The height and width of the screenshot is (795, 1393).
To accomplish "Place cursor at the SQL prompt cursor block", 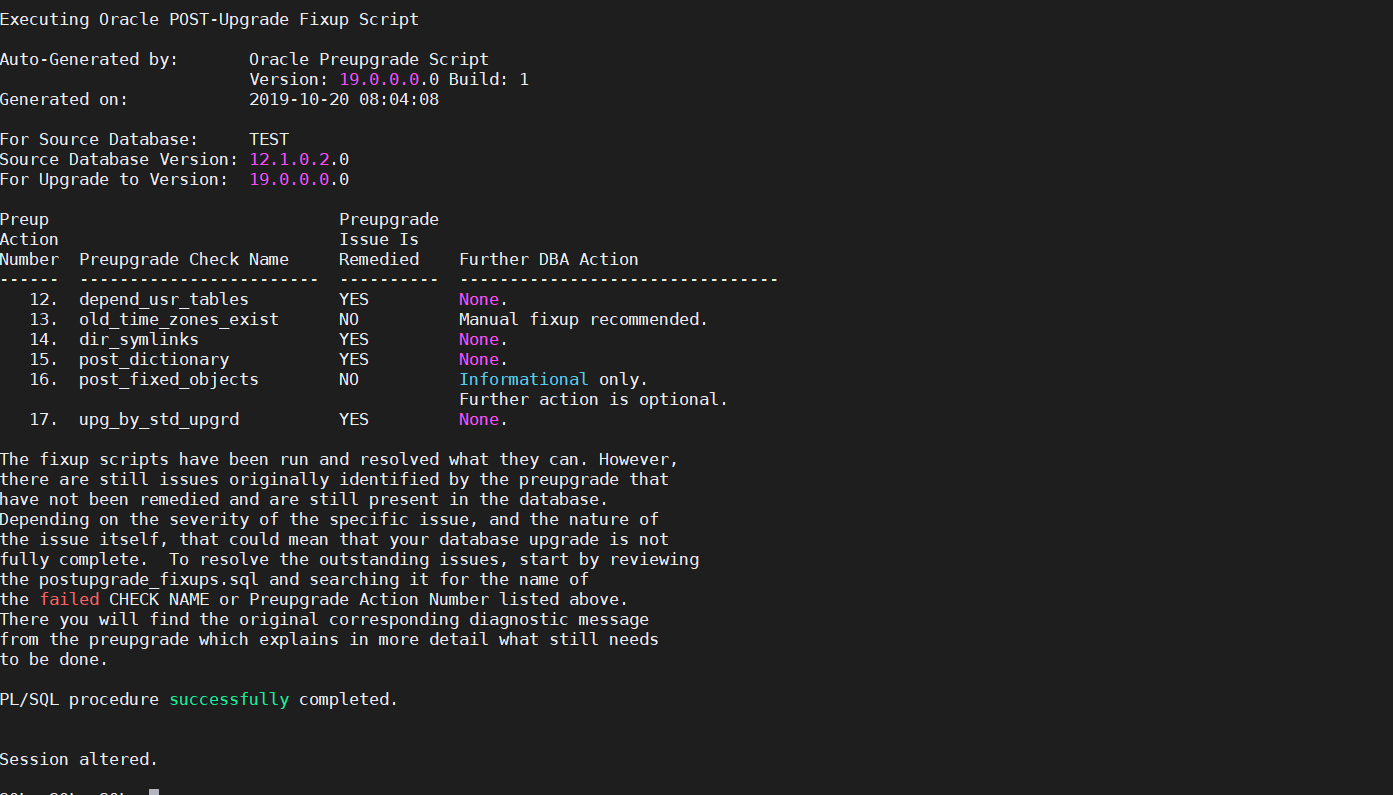I will pyautogui.click(x=154, y=792).
